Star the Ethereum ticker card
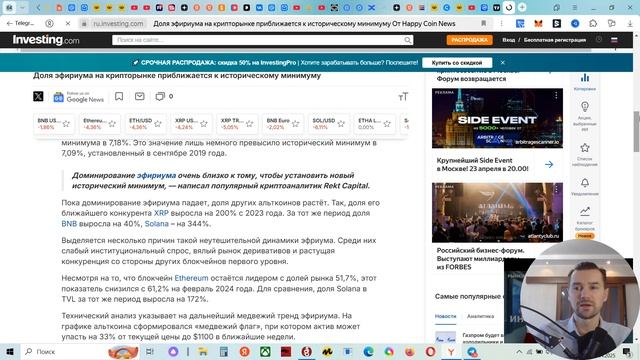The height and width of the screenshot is (360, 640). 112,124
